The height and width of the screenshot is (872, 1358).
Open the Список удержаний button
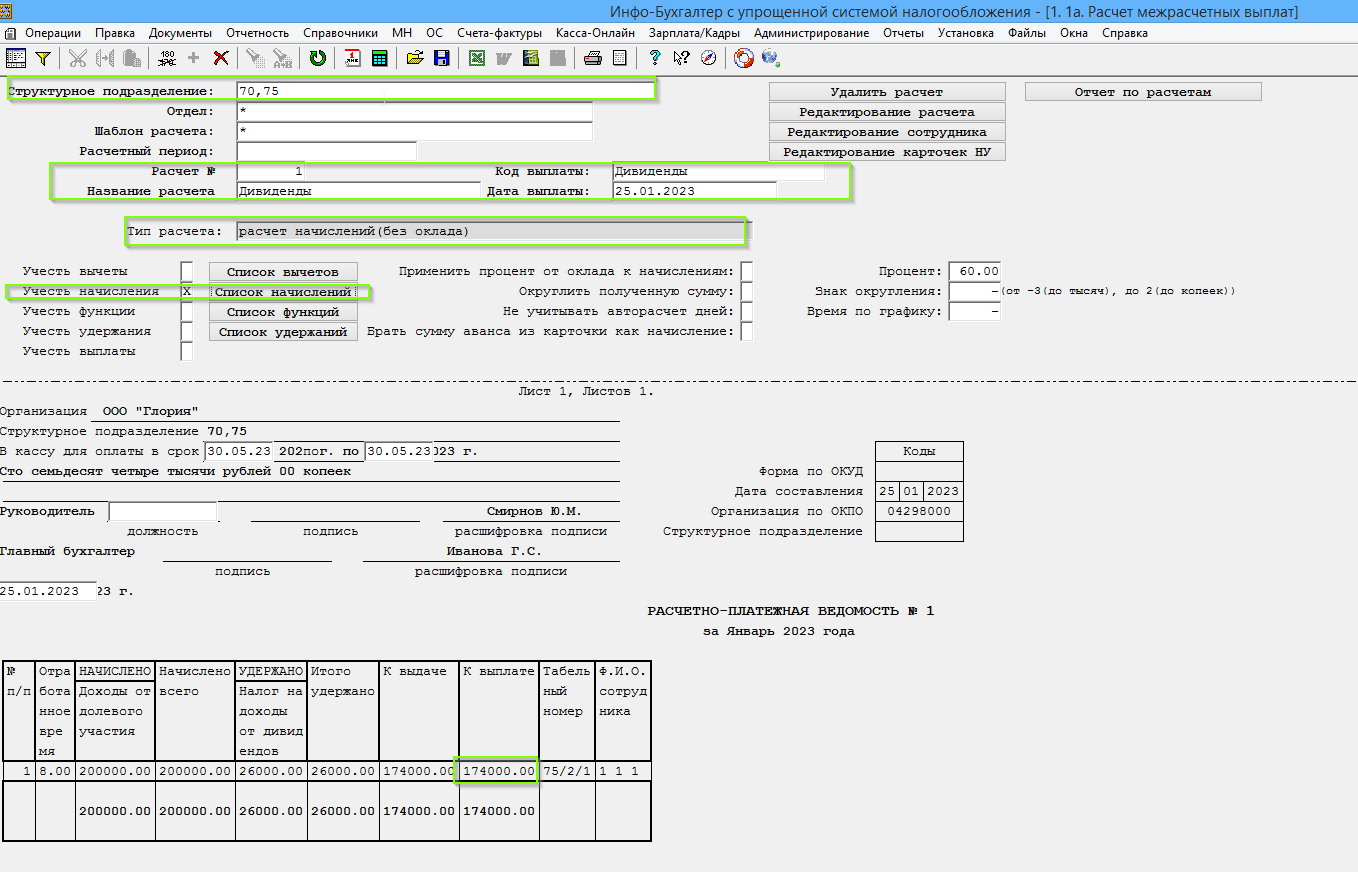(x=284, y=332)
